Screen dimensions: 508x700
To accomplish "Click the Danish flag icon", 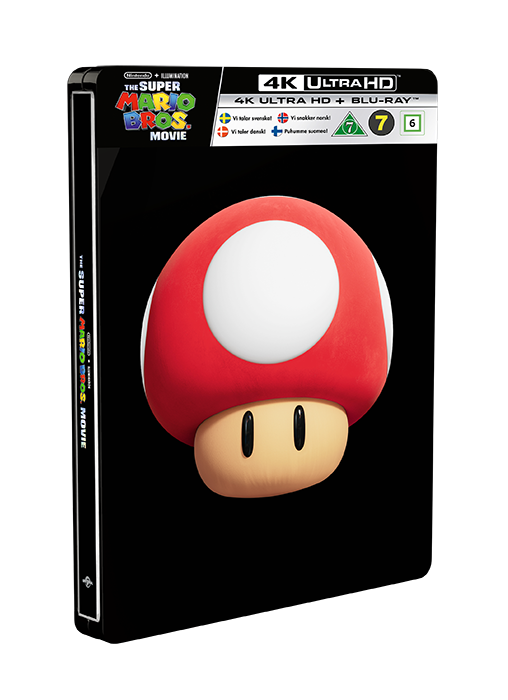I will [222, 131].
